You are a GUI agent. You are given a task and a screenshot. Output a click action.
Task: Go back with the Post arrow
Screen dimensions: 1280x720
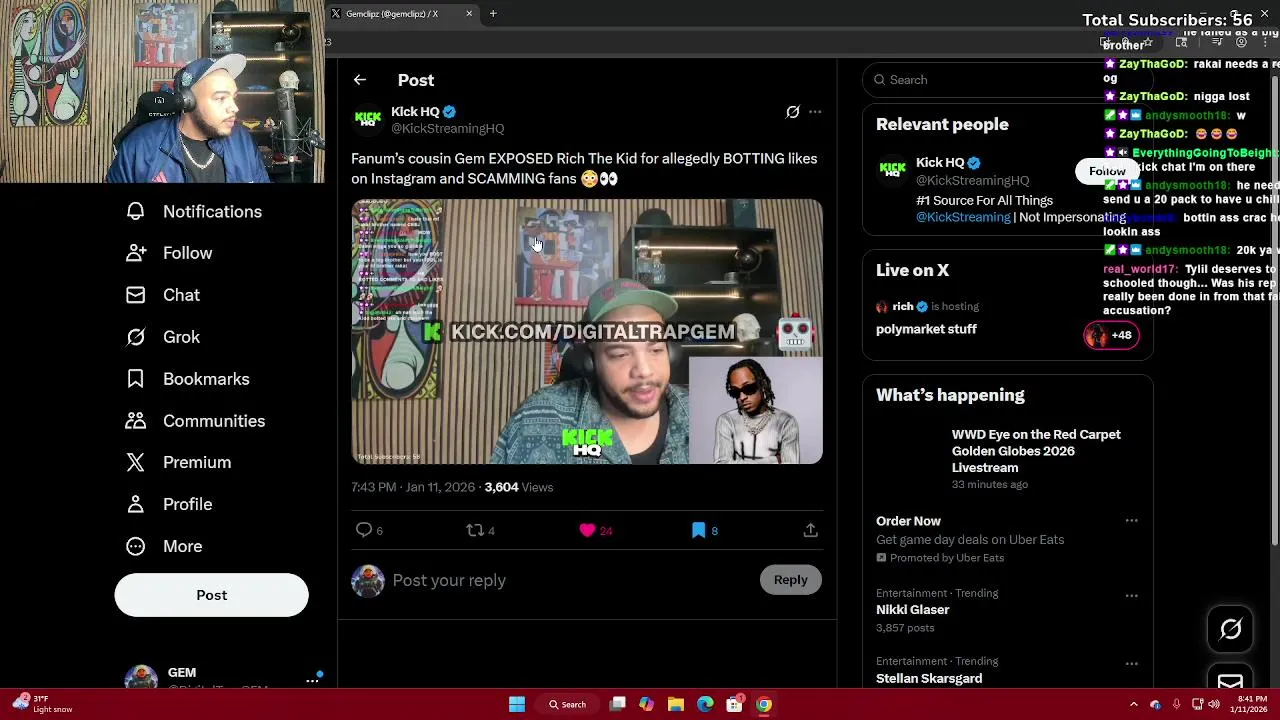click(360, 80)
